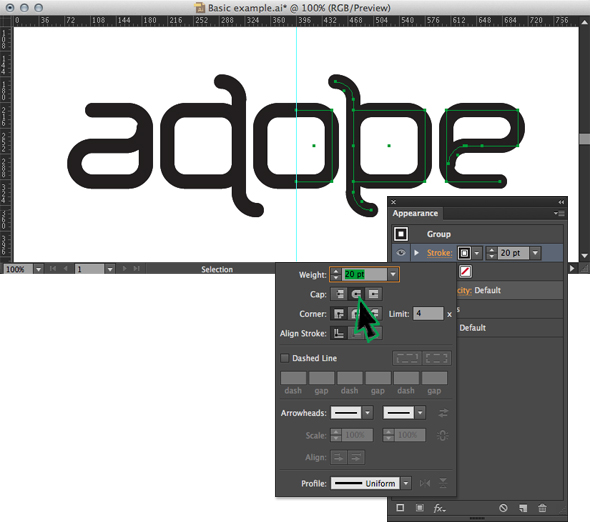This screenshot has width=590, height=522.
Task: Click the align dashes to corners icon
Action: (x=436, y=358)
